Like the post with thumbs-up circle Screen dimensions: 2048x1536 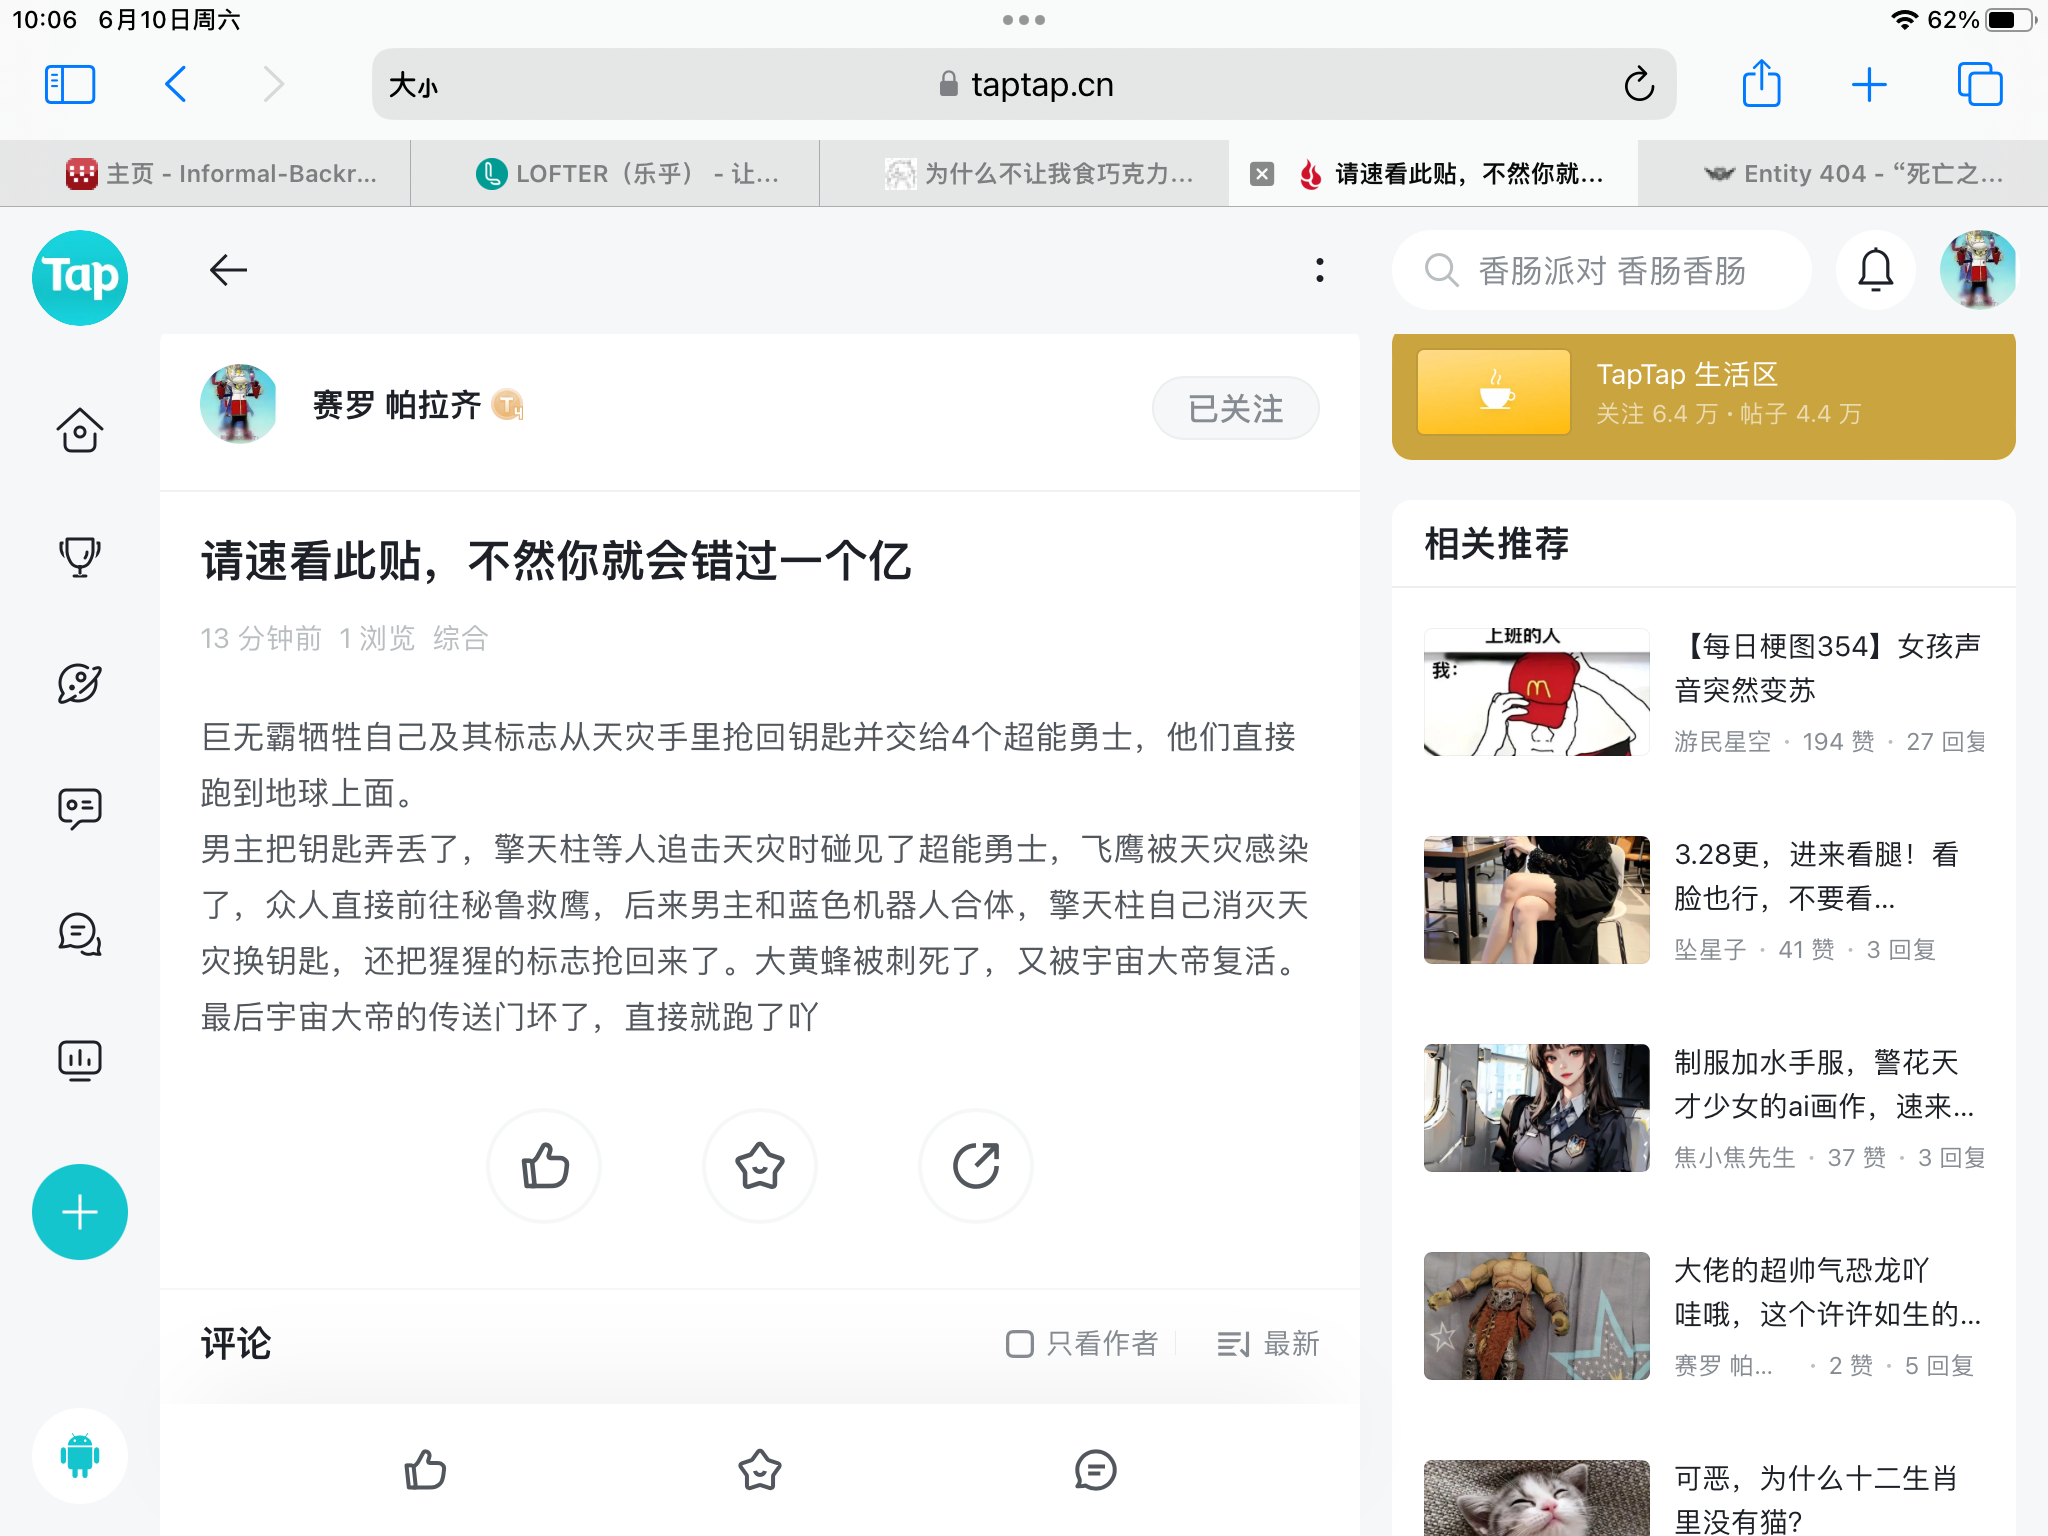point(545,1166)
